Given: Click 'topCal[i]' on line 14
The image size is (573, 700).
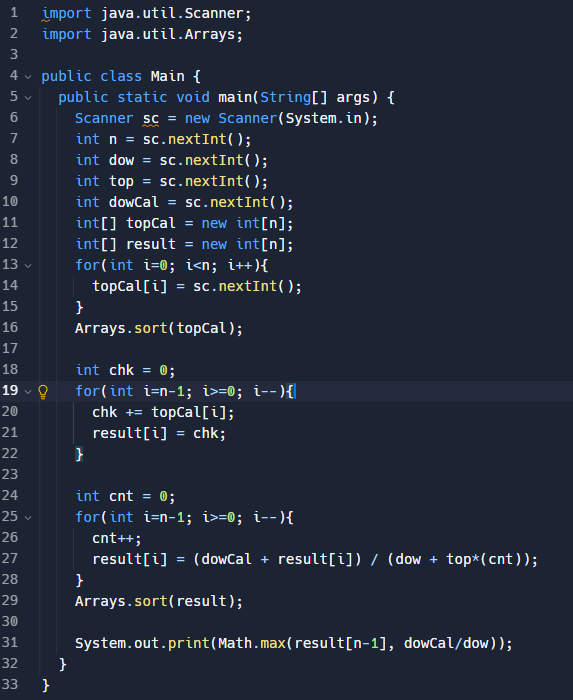Looking at the screenshot, I should tap(130, 286).
